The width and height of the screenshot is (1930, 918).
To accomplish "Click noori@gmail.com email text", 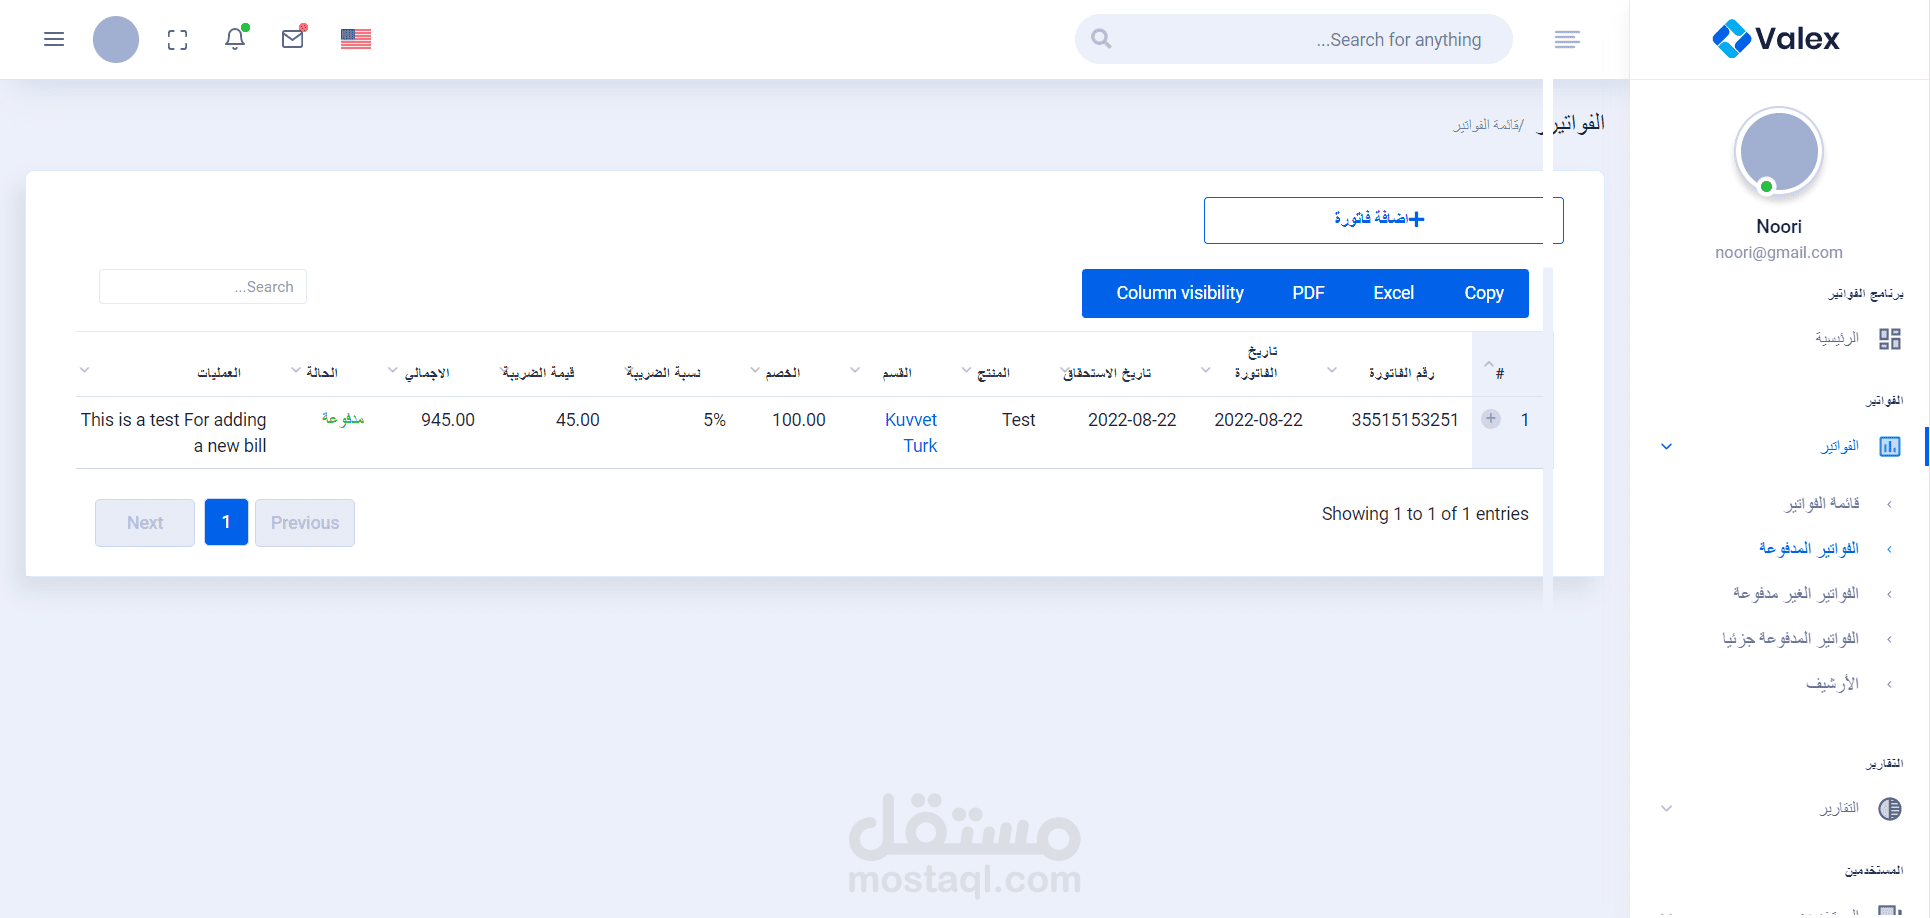I will tap(1779, 253).
